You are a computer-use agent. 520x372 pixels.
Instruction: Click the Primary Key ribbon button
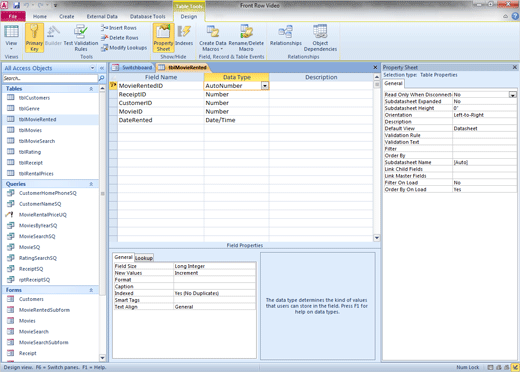[x=34, y=38]
